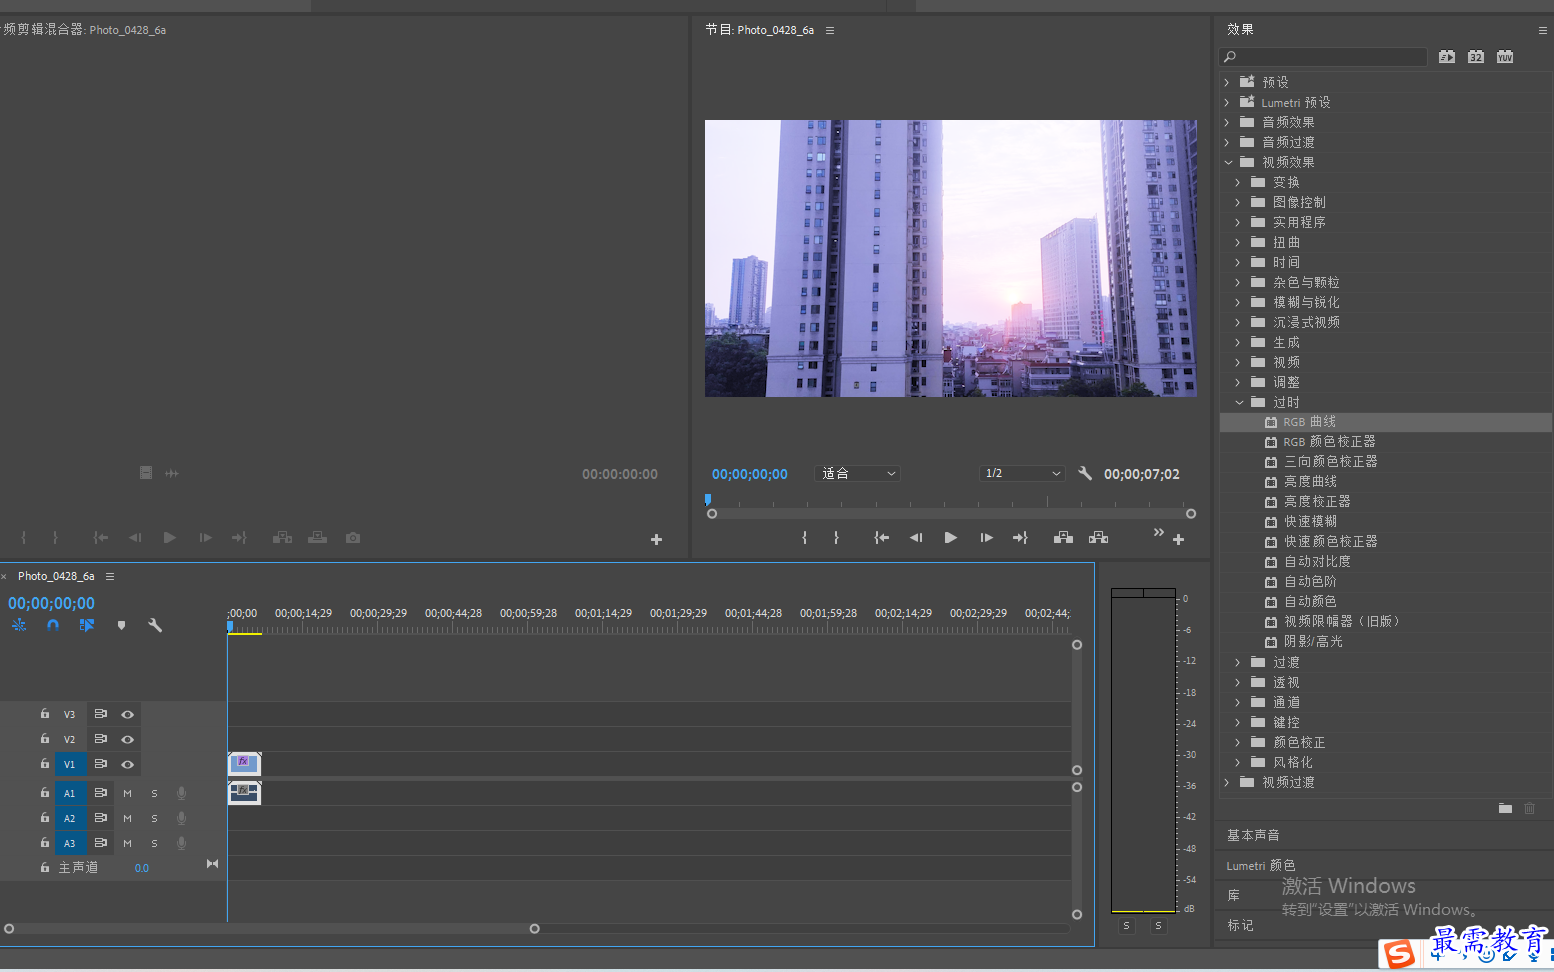Image resolution: width=1554 pixels, height=972 pixels.
Task: Toggle linked selection in timeline
Action: tap(87, 625)
